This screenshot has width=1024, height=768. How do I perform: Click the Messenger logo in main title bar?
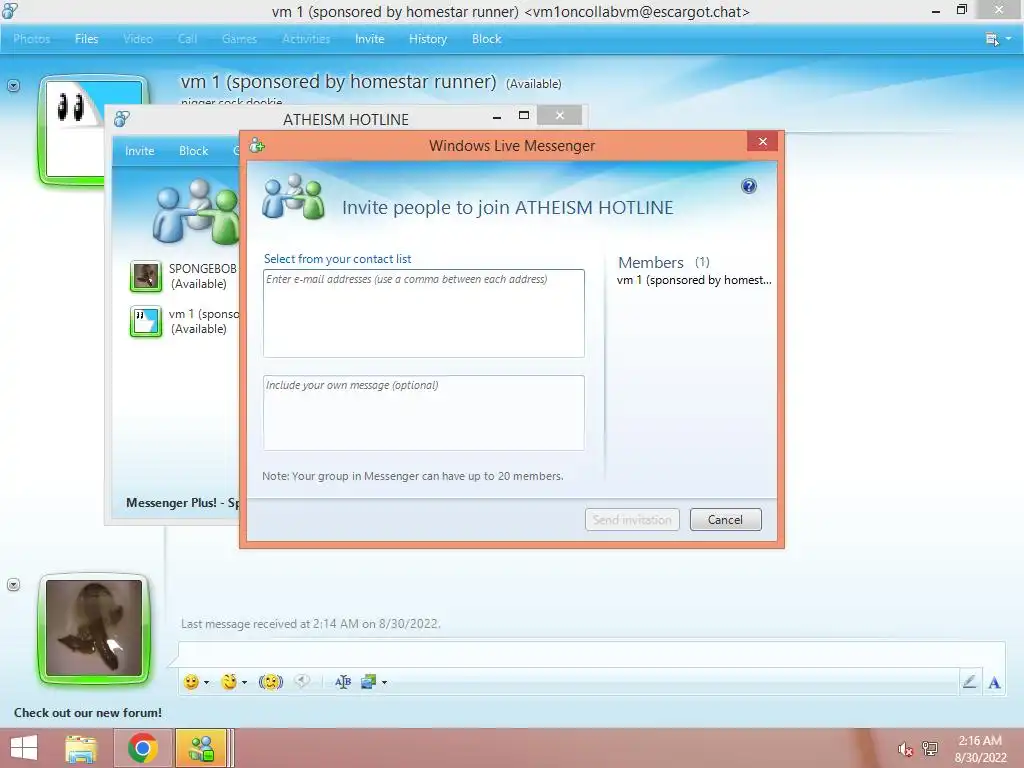[10, 11]
